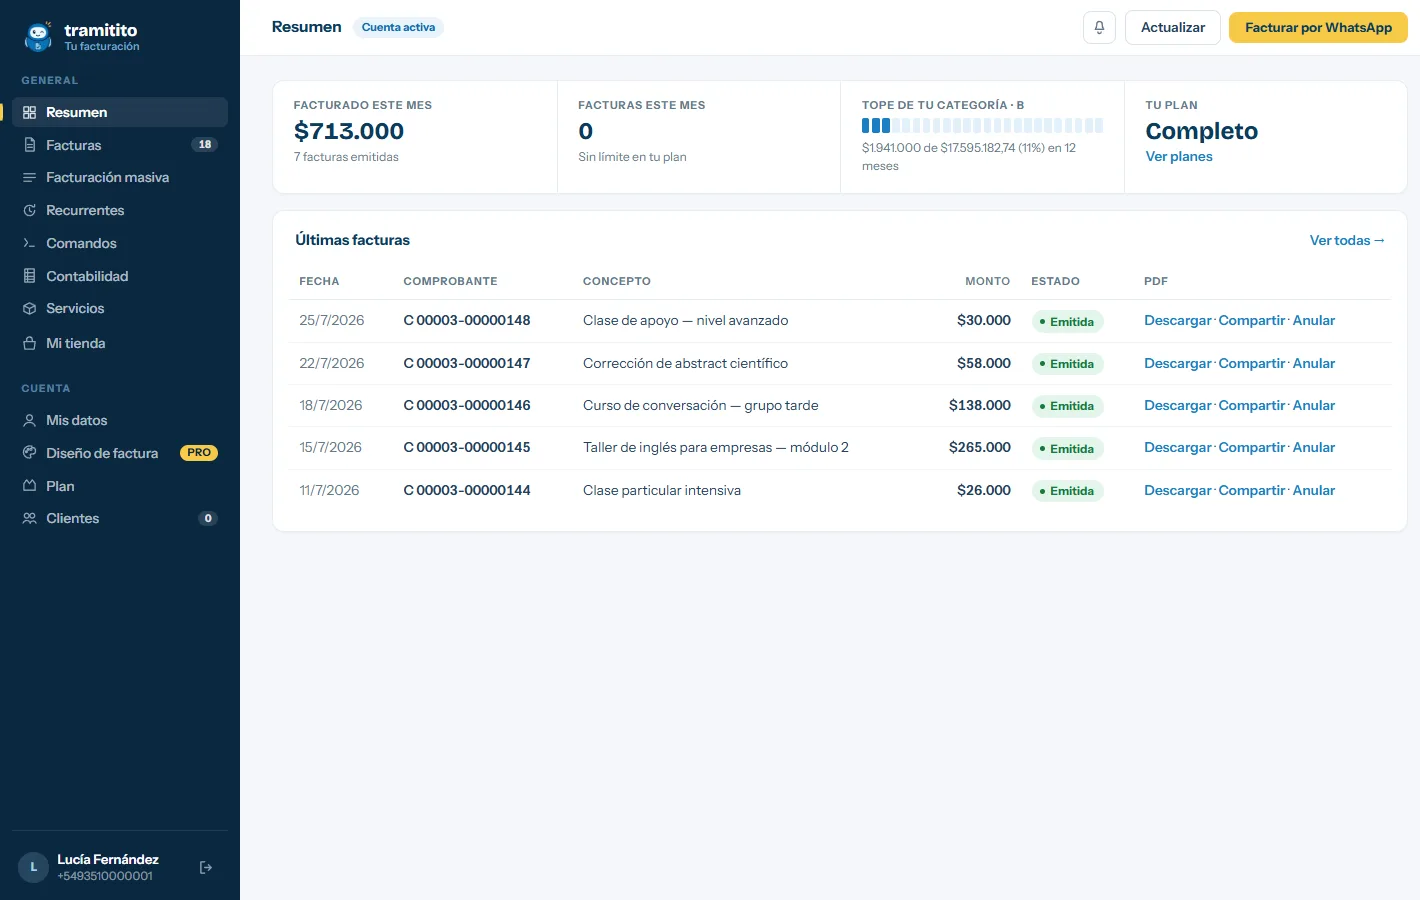Download invoice C 00003-00000148

(1178, 320)
